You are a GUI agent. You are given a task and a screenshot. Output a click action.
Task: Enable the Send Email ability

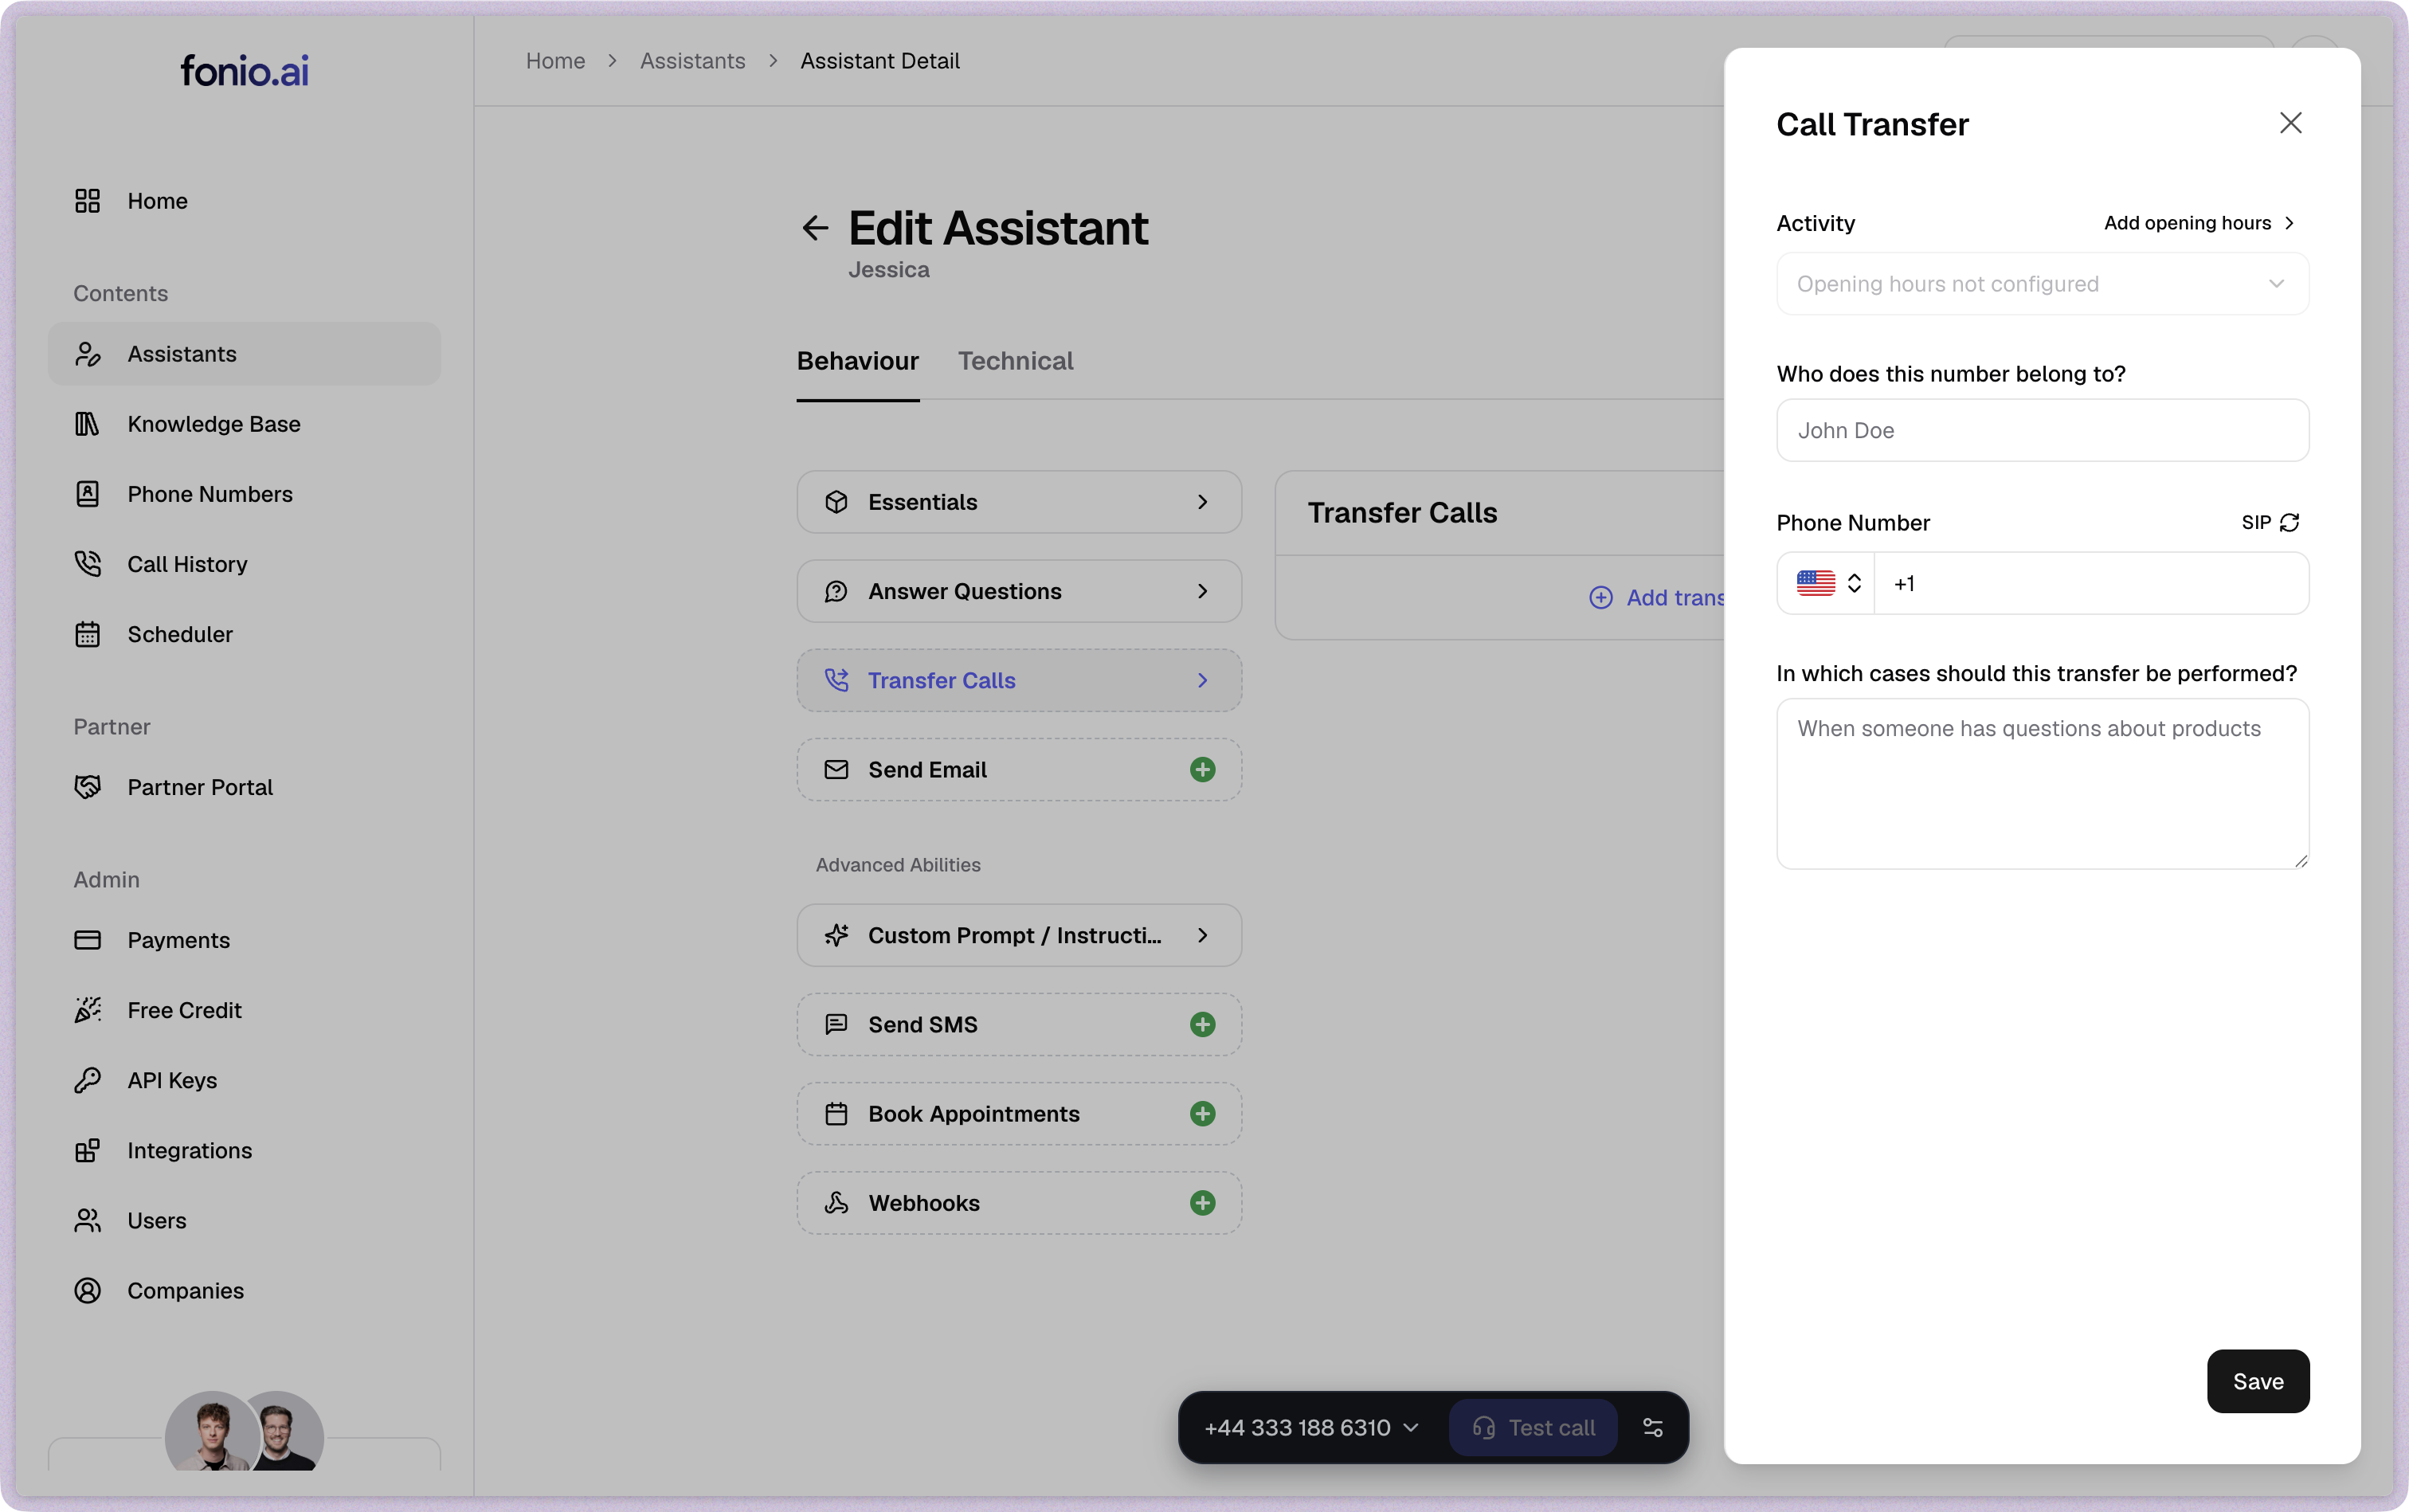[x=1202, y=770]
